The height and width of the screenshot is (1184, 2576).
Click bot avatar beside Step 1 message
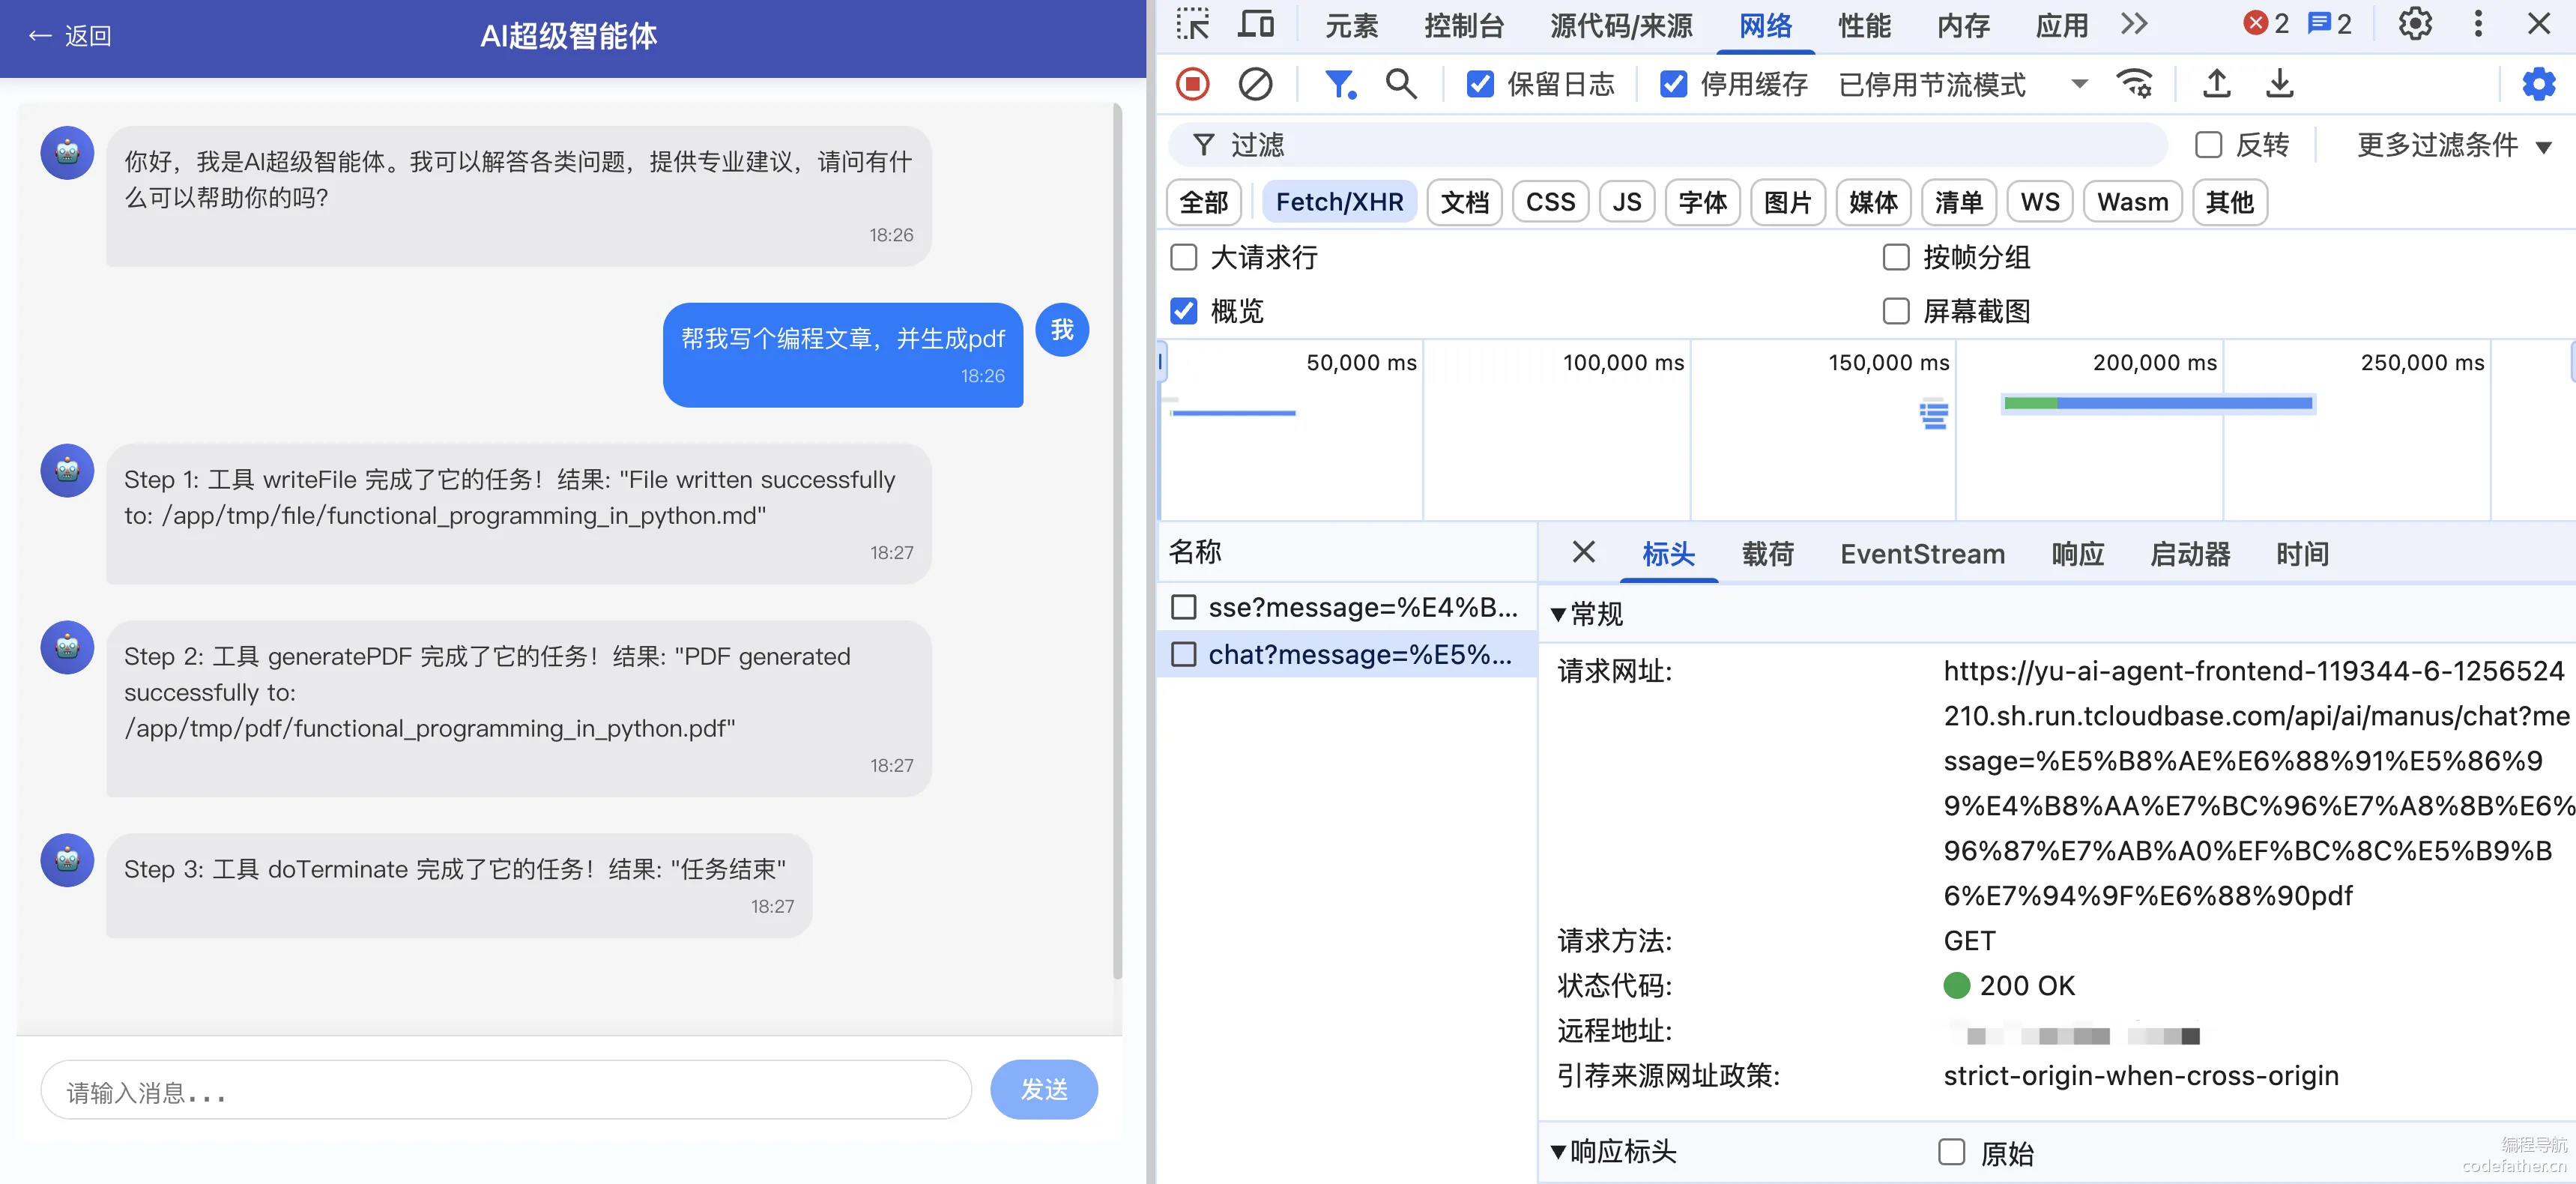pyautogui.click(x=67, y=470)
